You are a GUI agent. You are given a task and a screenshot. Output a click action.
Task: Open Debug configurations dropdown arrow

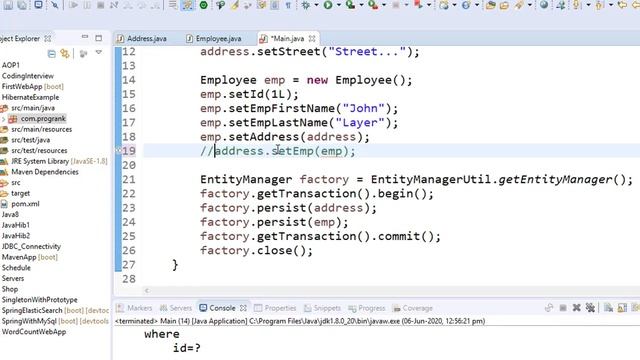(x=316, y=5)
